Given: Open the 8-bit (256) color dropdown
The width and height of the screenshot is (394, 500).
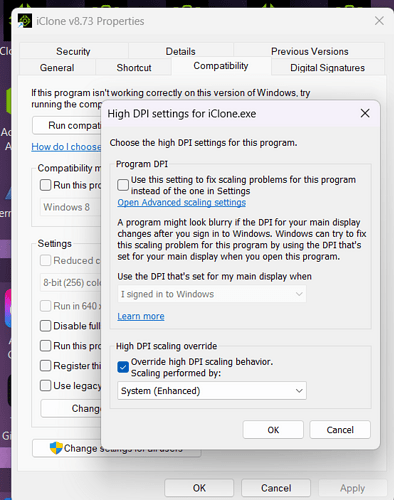Looking at the screenshot, I should (70, 283).
